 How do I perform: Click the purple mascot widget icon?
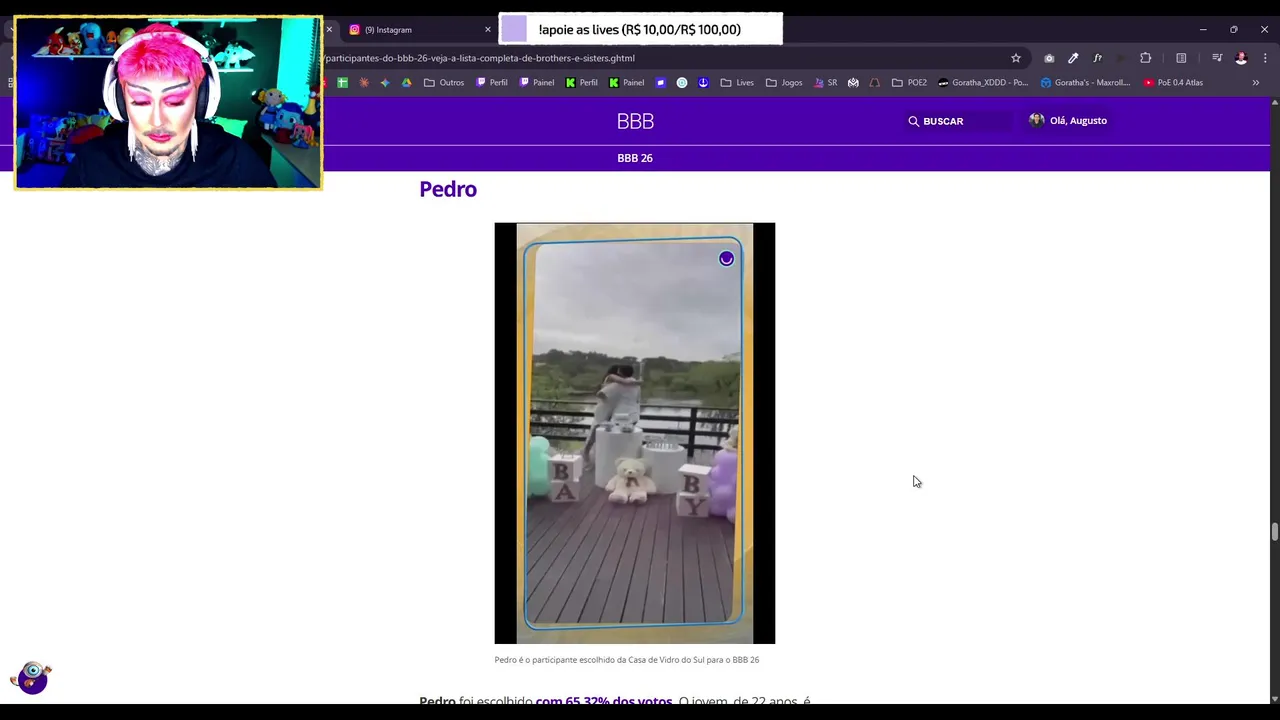click(x=31, y=677)
